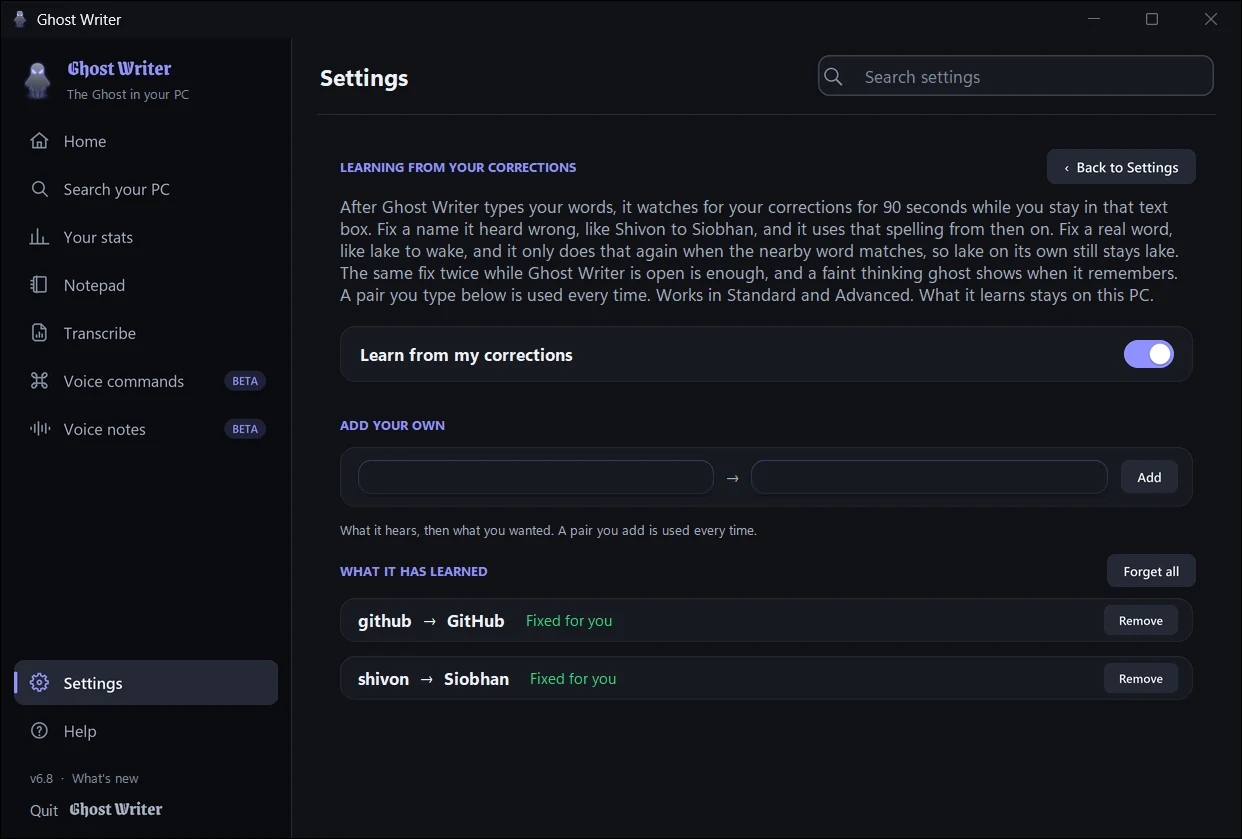Remove the github to GitHub correction
Viewport: 1242px width, 839px height.
(1141, 620)
